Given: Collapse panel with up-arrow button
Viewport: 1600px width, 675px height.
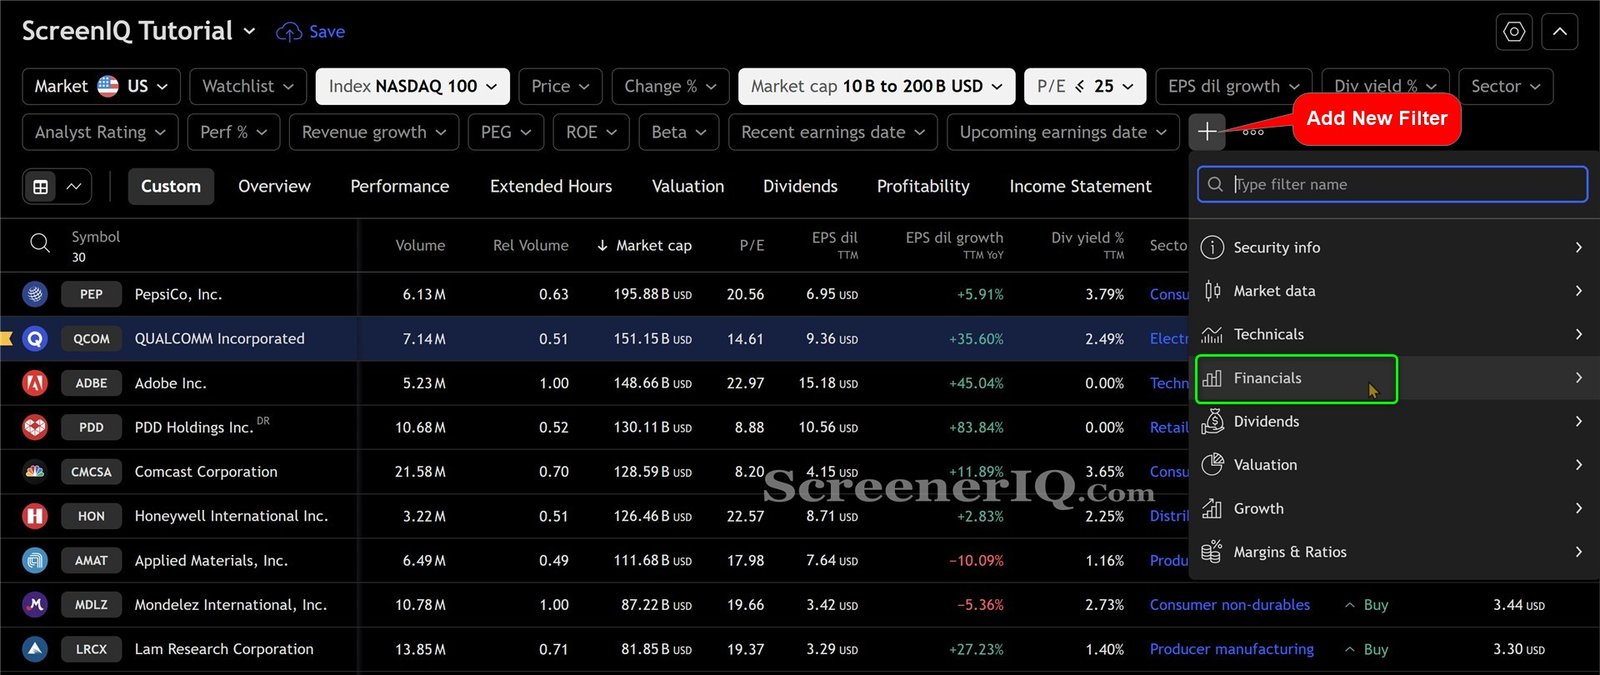Looking at the screenshot, I should point(1560,32).
